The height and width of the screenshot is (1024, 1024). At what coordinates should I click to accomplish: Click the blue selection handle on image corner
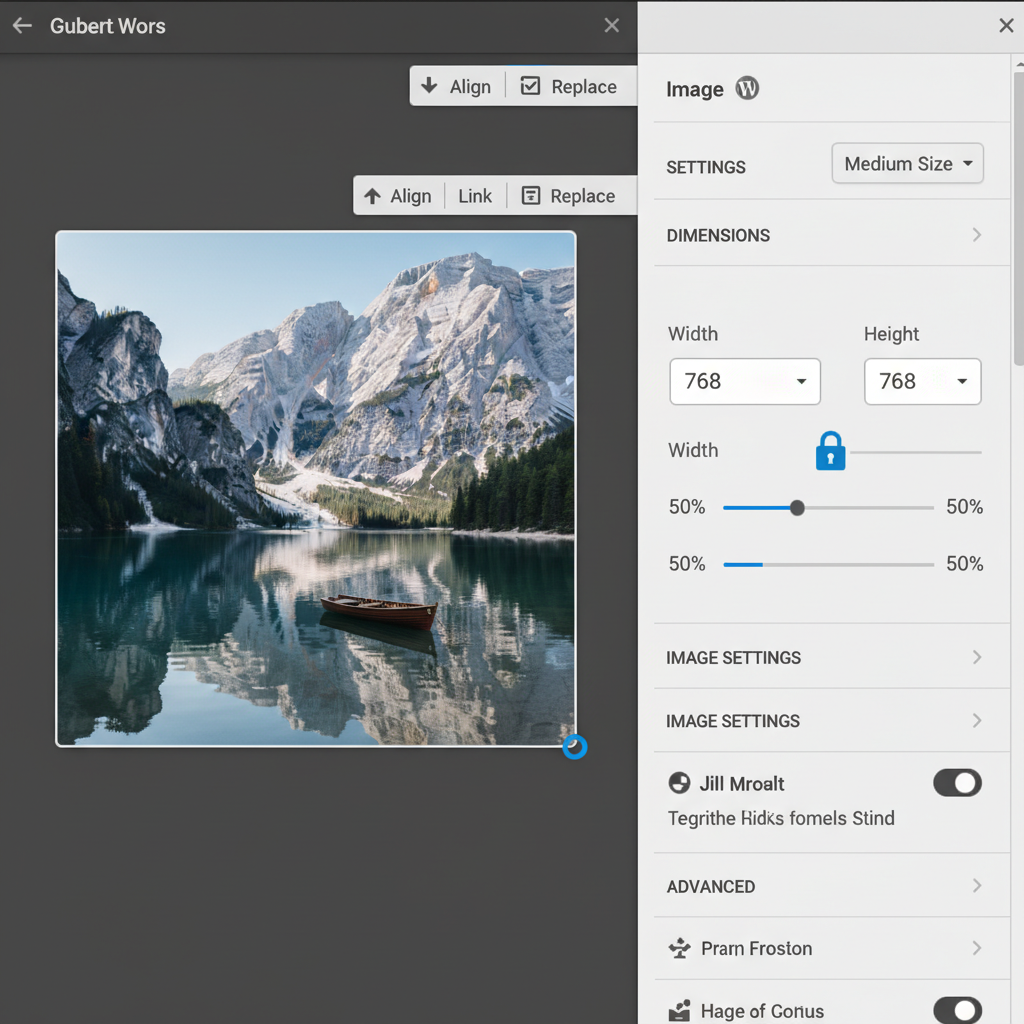[575, 747]
